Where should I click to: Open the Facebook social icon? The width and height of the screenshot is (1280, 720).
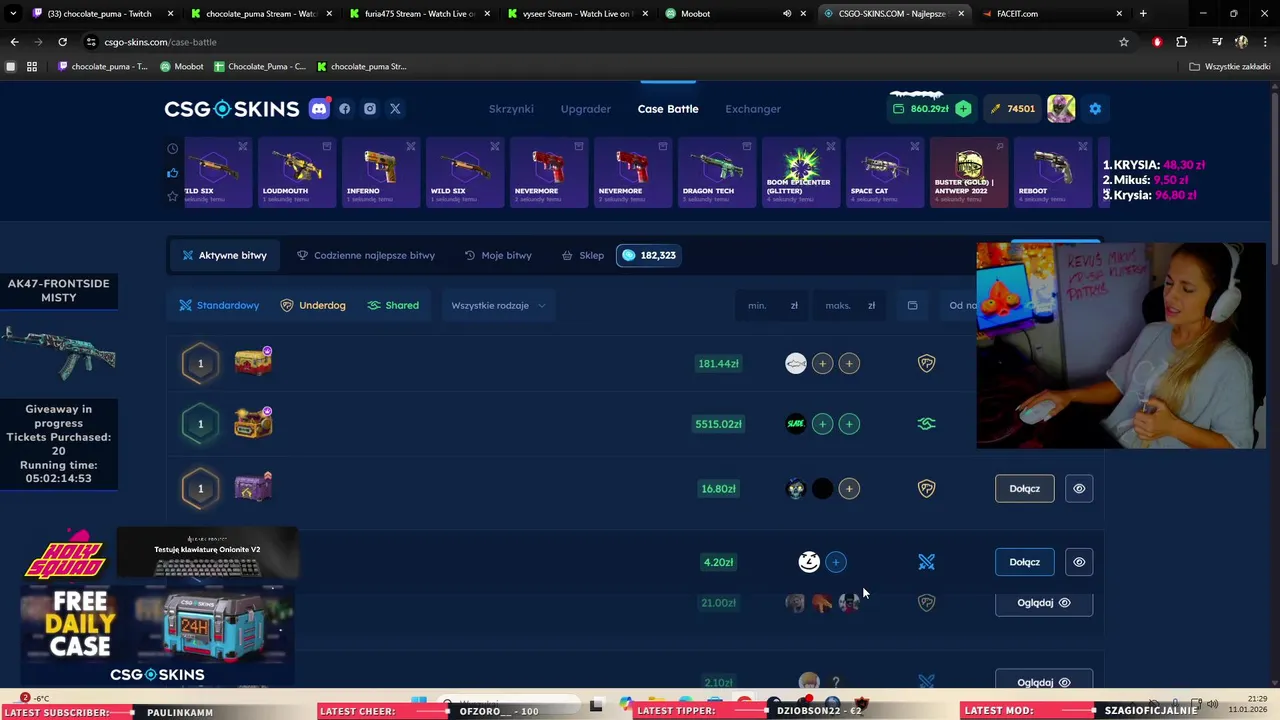tap(345, 109)
